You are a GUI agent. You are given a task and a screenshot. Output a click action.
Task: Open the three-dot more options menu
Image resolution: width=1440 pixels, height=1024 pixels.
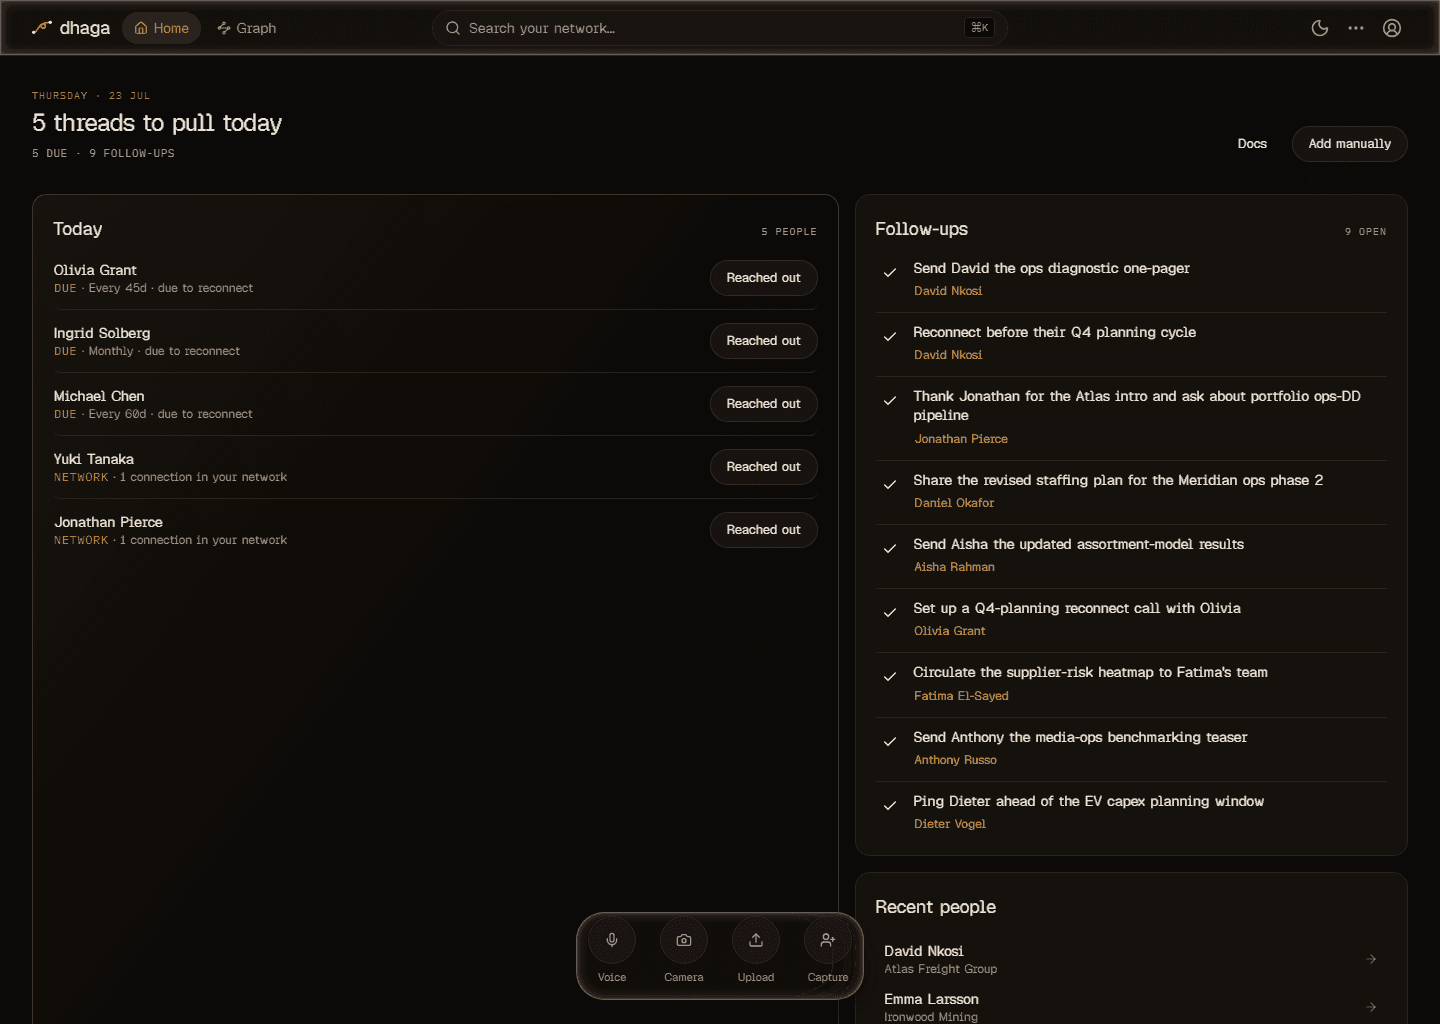click(1356, 28)
